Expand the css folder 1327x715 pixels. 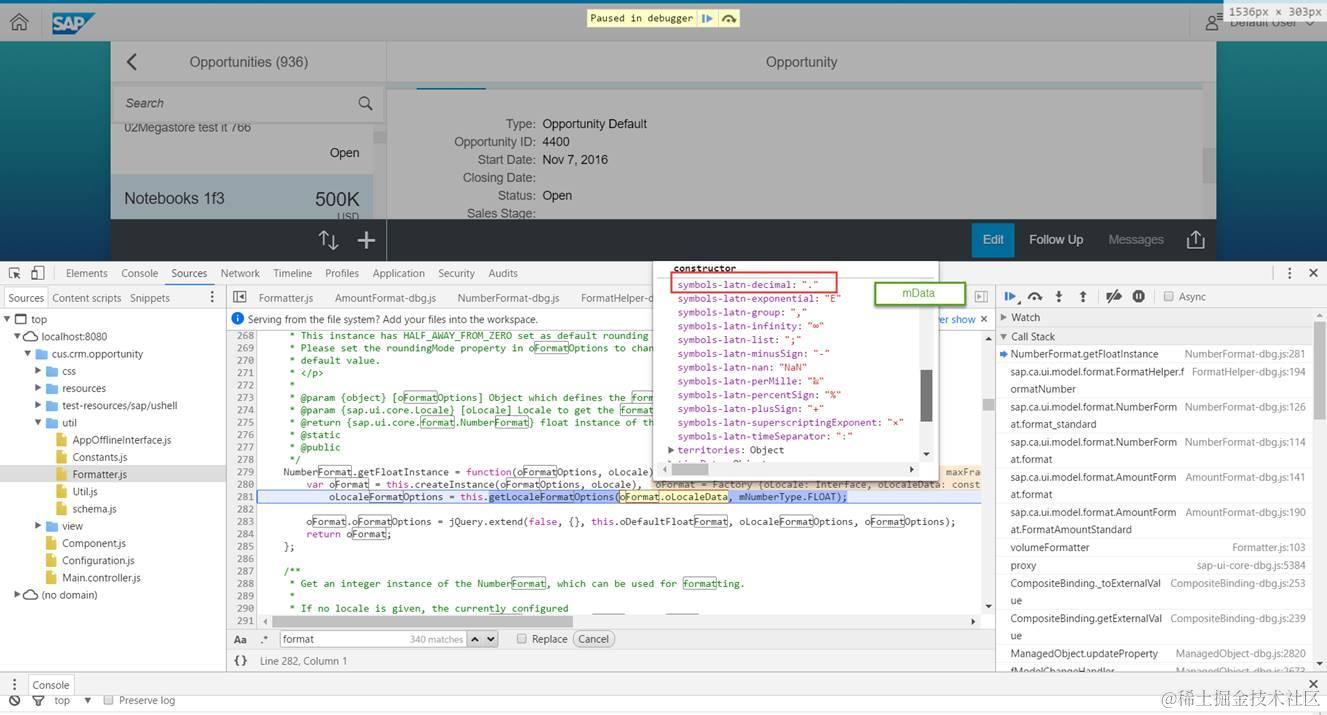38,371
